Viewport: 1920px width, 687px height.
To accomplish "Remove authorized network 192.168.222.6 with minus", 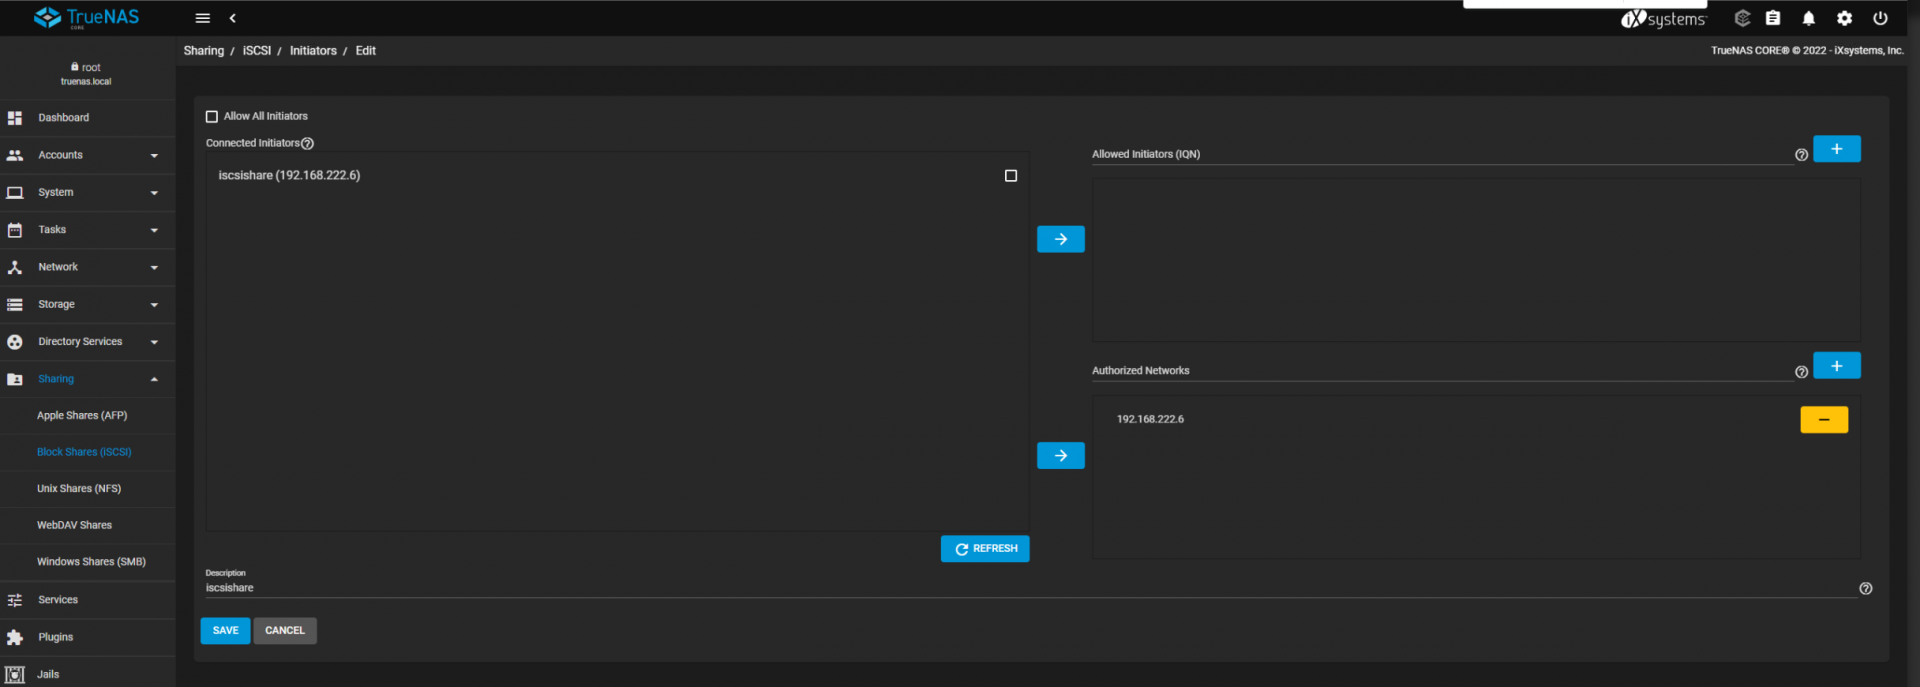I will pos(1824,420).
